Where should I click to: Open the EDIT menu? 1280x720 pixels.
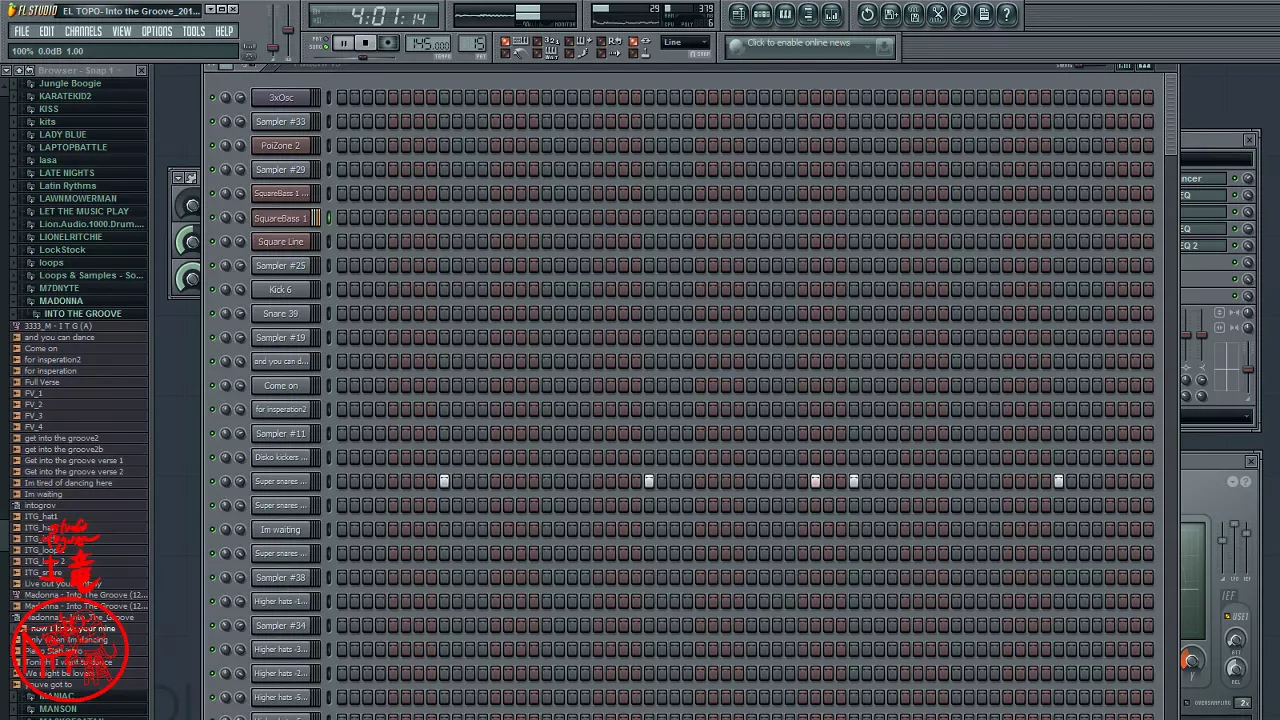[x=47, y=32]
